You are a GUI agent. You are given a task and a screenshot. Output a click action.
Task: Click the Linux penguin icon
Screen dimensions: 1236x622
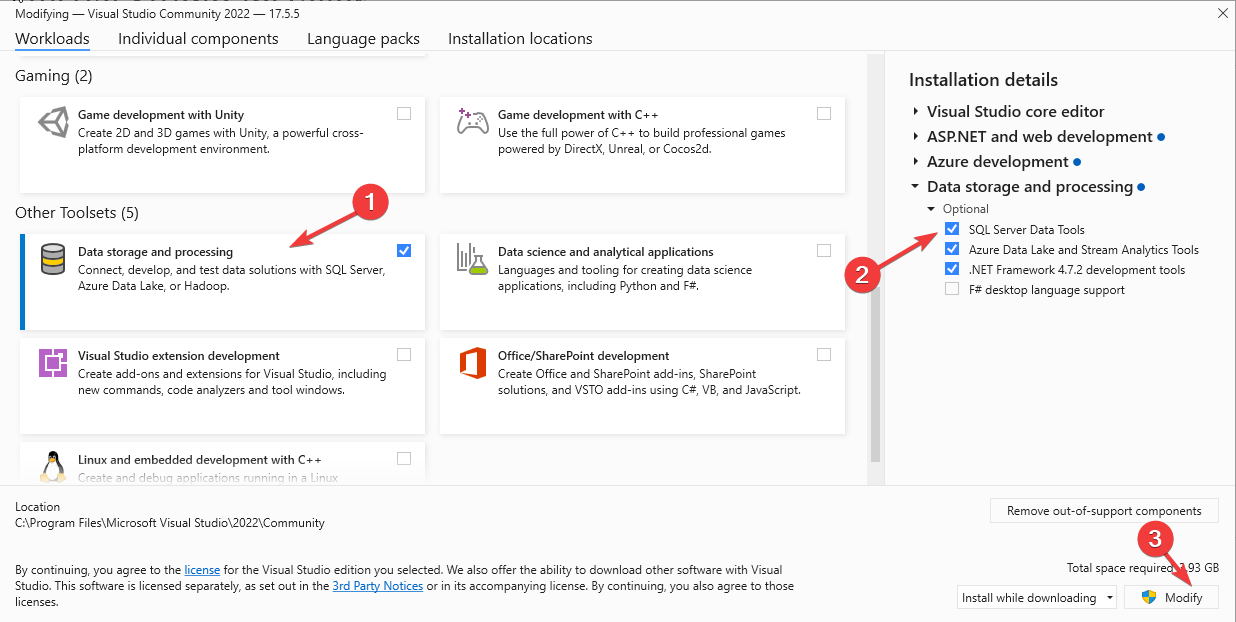[53, 466]
